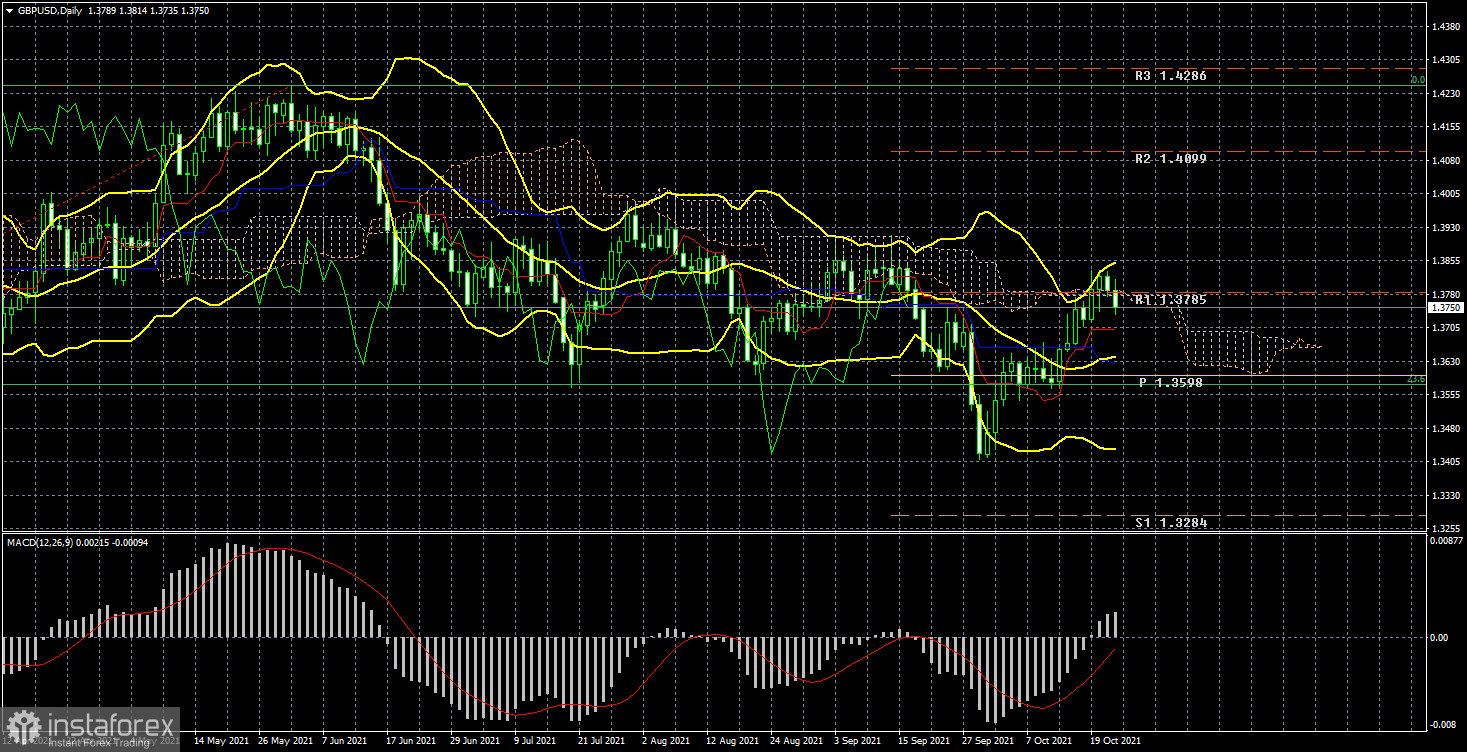Click the 14 May 2021 date label

point(222,743)
